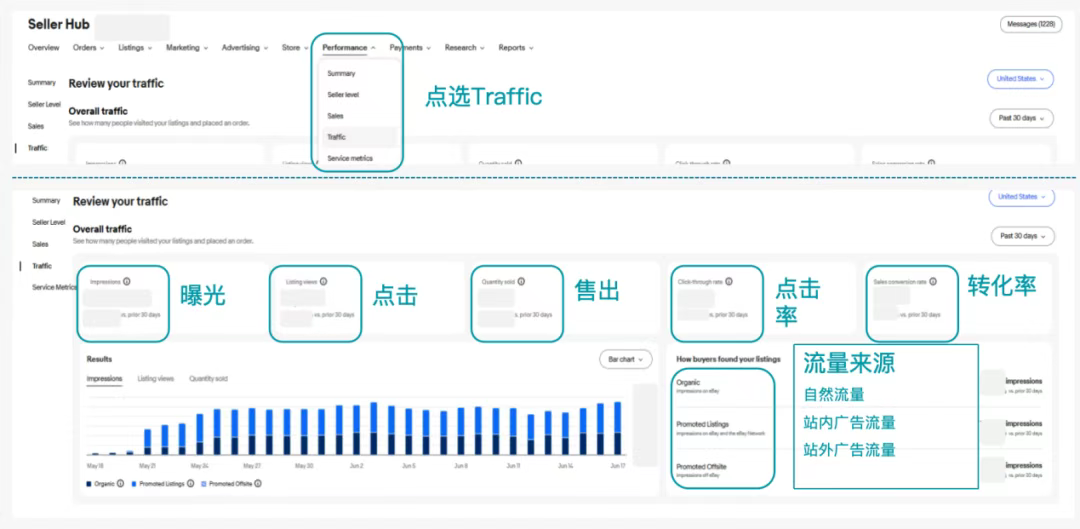Click the Results heading above the chart

tap(99, 359)
